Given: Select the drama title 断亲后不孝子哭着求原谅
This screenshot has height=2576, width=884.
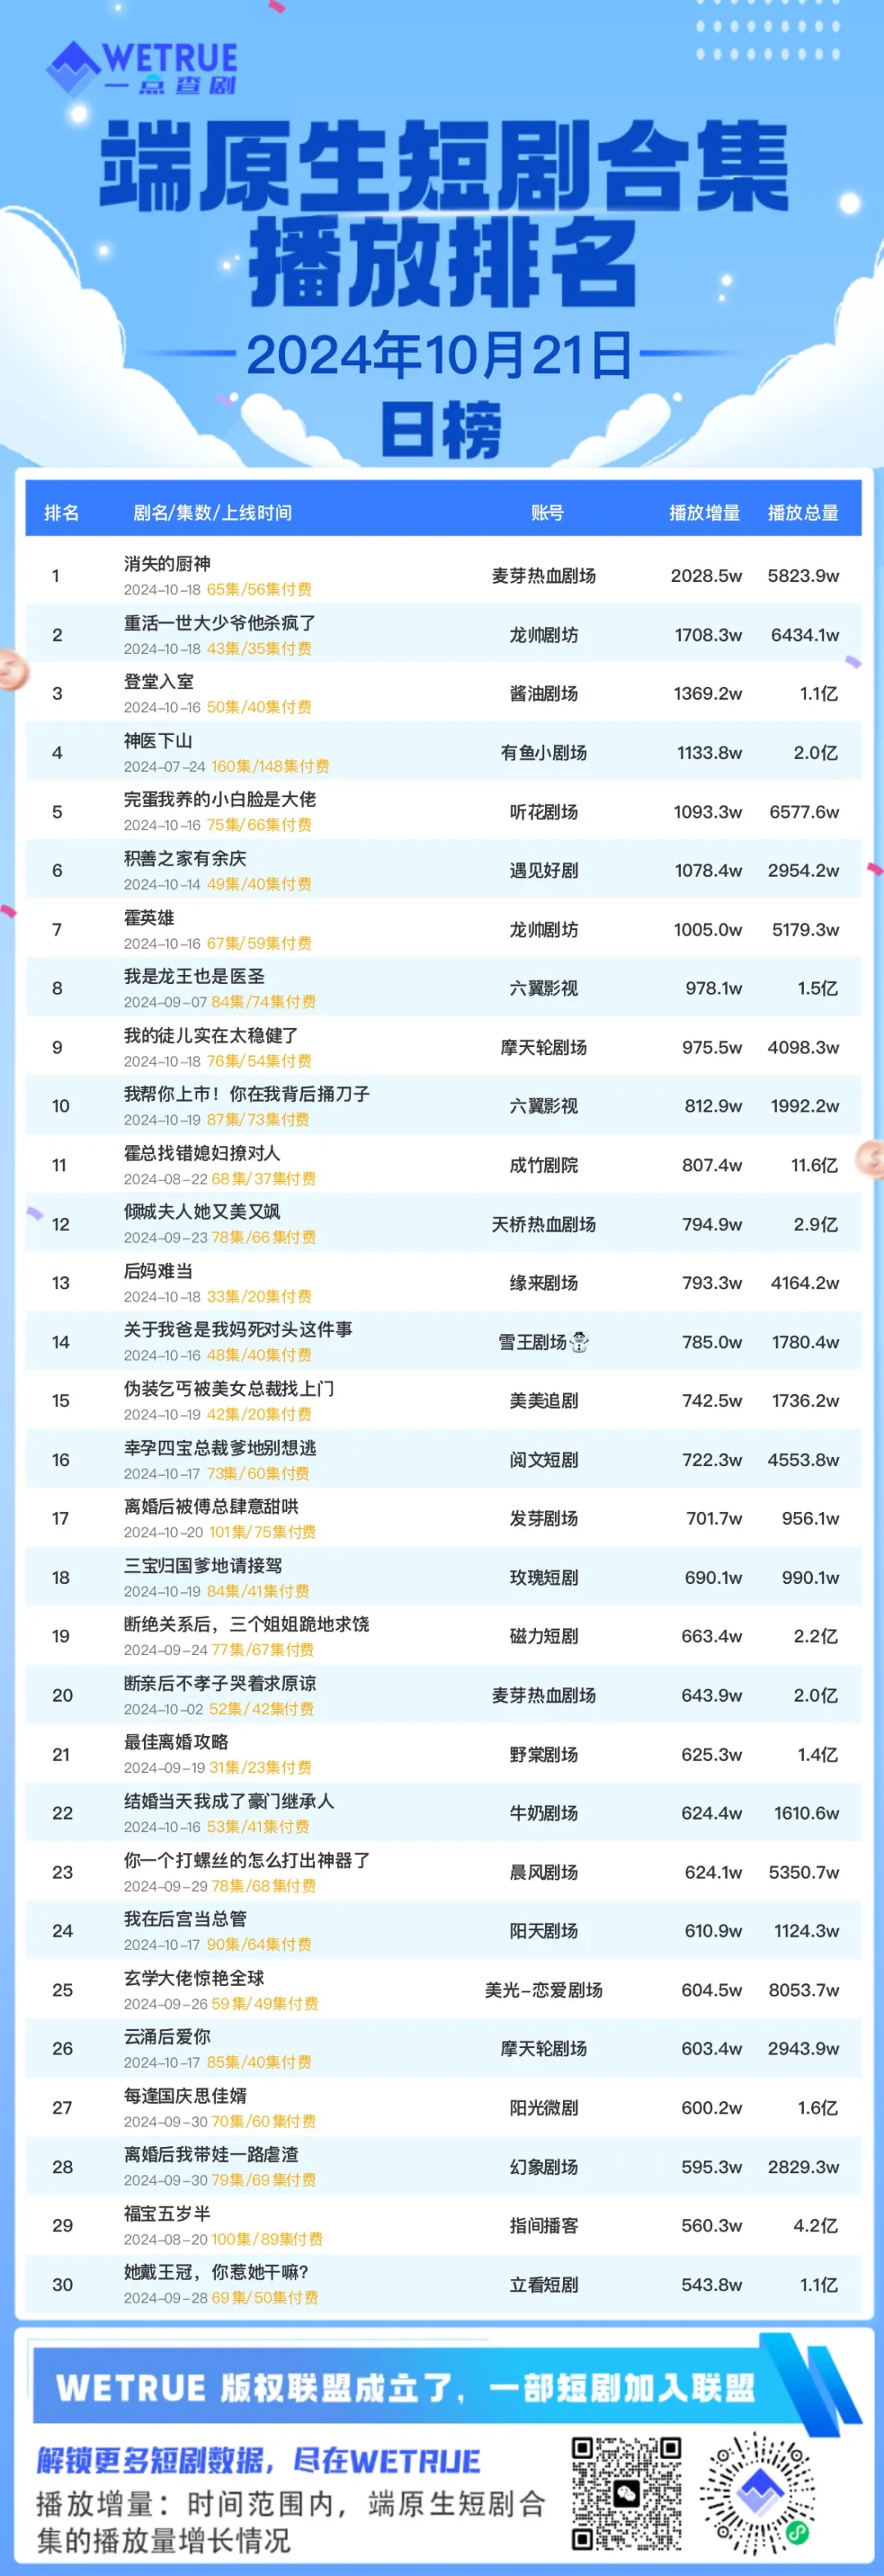Looking at the screenshot, I should tap(220, 1683).
